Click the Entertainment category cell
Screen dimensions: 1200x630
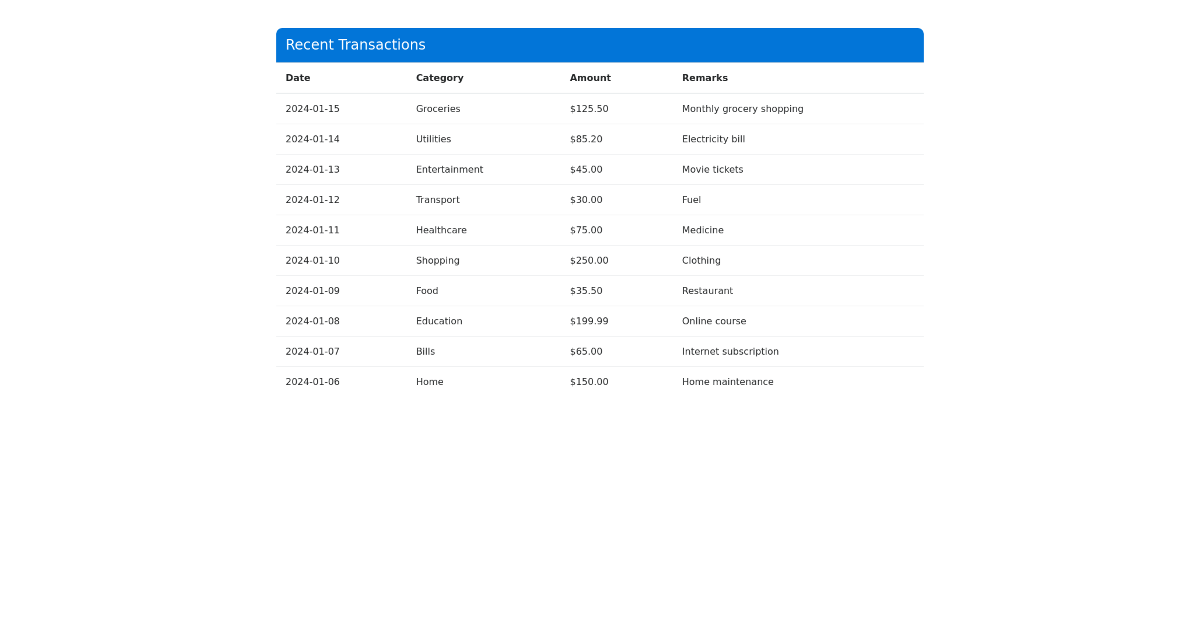pyautogui.click(x=449, y=169)
